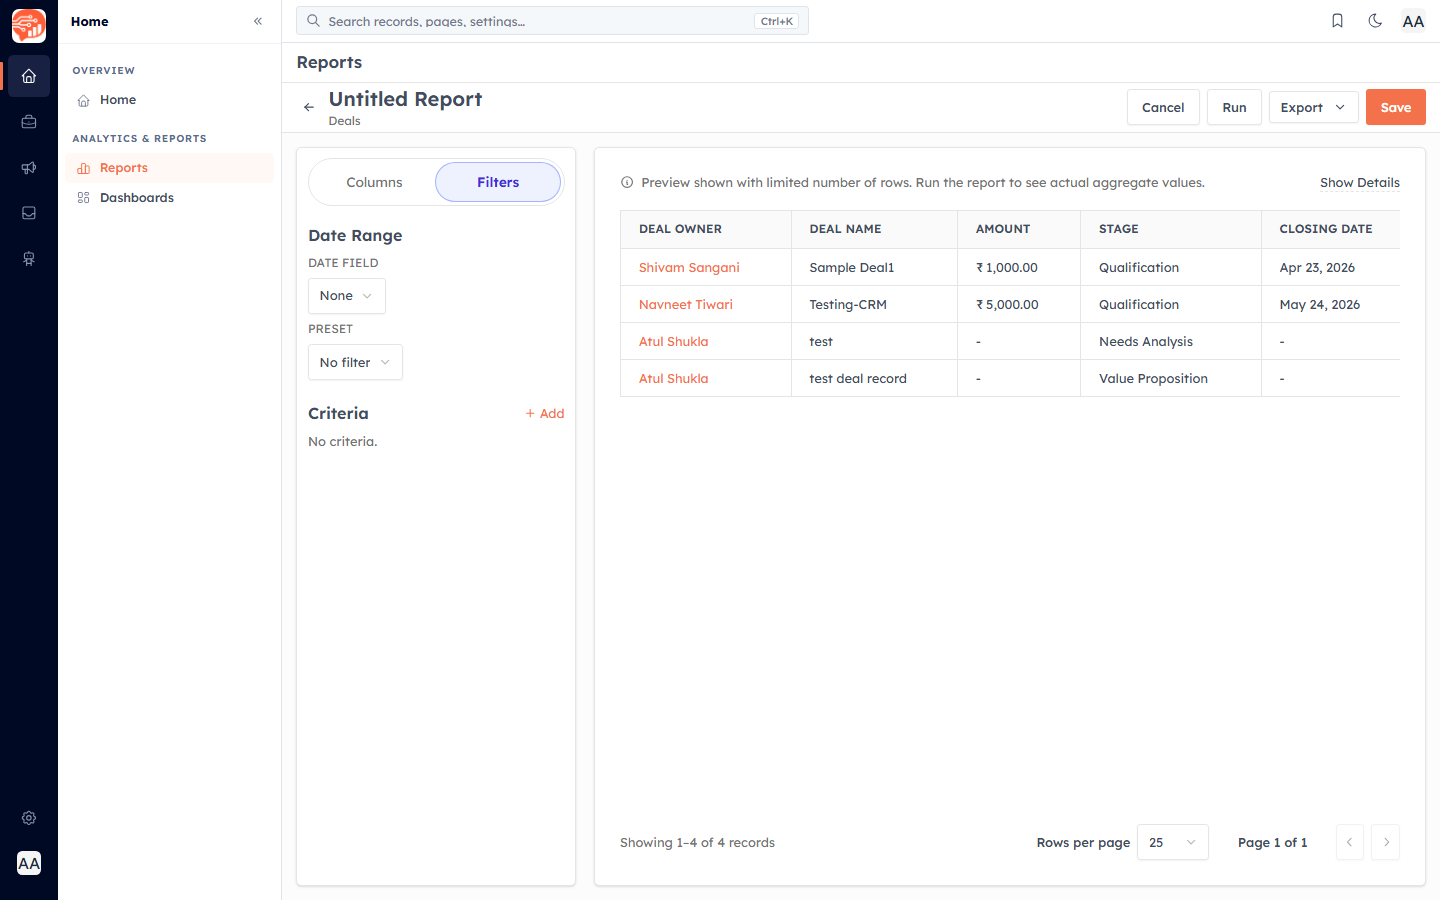Open Reports in the sidebar
This screenshot has height=900, width=1440.
[x=170, y=168]
